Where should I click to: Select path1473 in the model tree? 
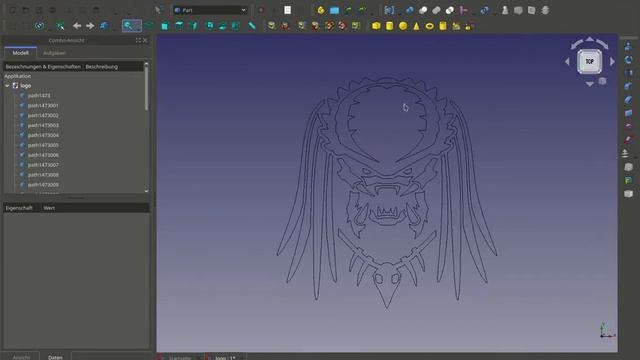(39, 96)
